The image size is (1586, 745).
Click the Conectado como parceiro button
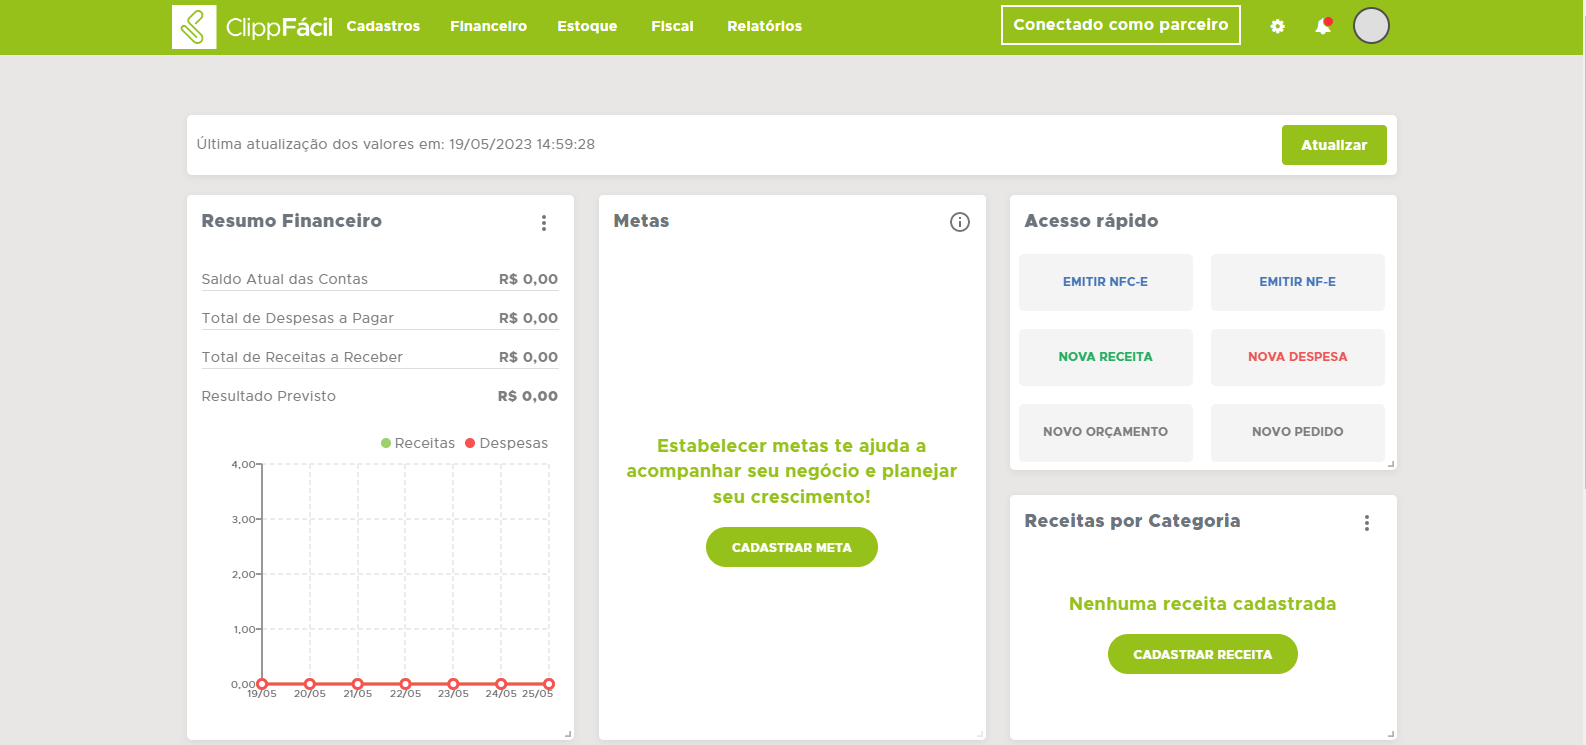[x=1120, y=25]
